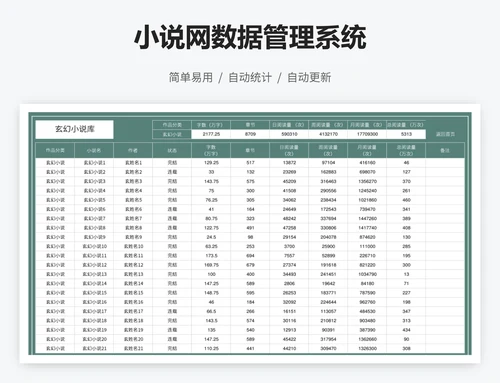The image size is (500, 383).
Task: Click the 状态 column header
Action: [x=172, y=150]
